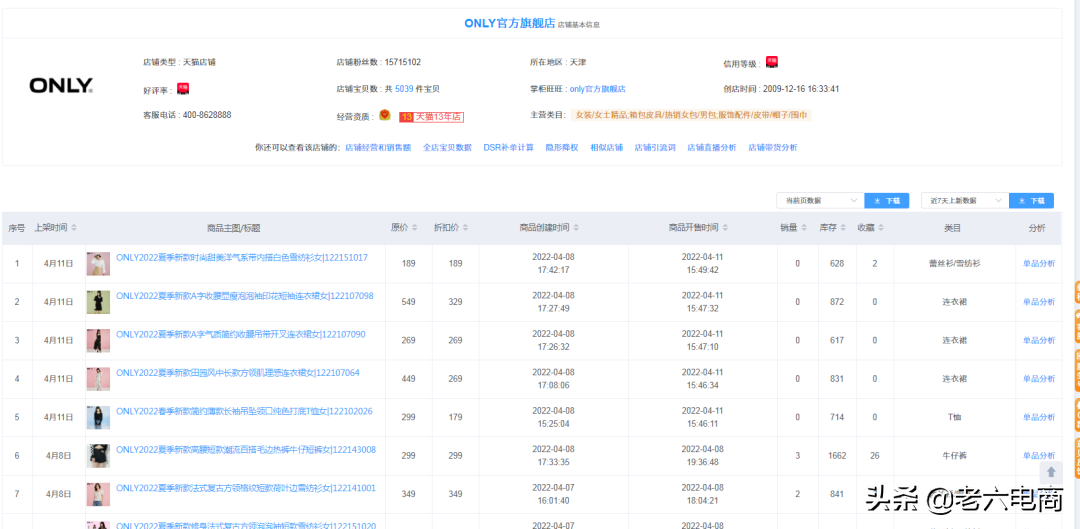The image size is (1080, 529).
Task: Click the 类目 column header
Action: [953, 228]
